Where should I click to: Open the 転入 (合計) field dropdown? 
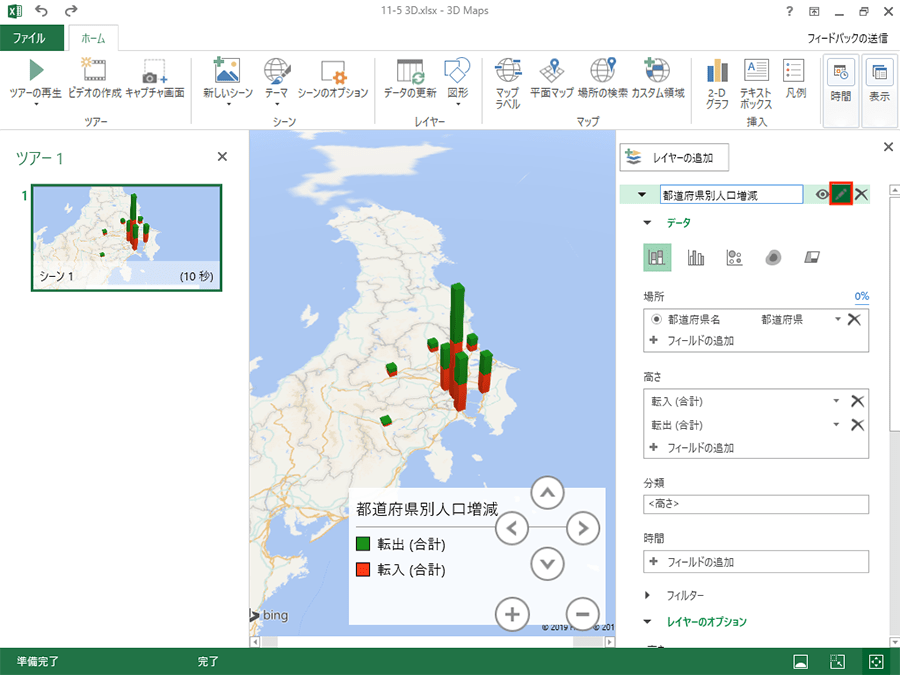pyautogui.click(x=836, y=401)
